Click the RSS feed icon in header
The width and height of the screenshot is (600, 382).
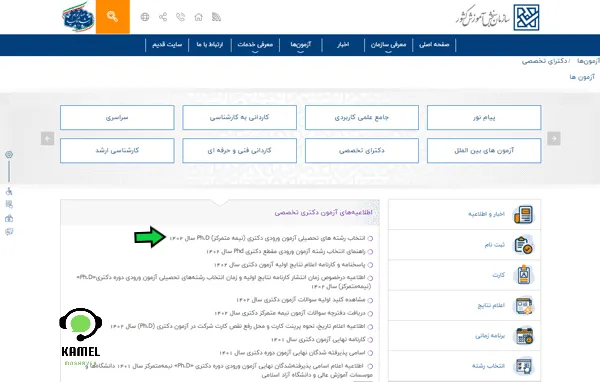(x=216, y=17)
